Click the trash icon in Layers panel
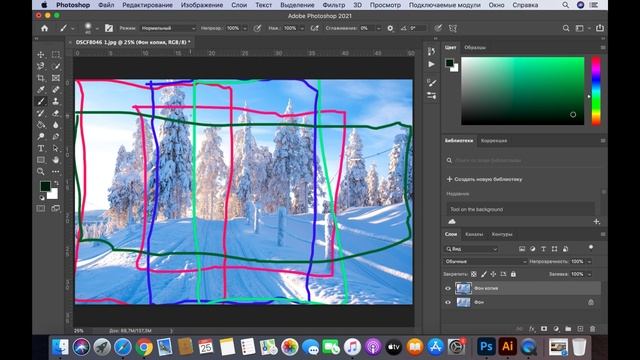 tap(593, 329)
